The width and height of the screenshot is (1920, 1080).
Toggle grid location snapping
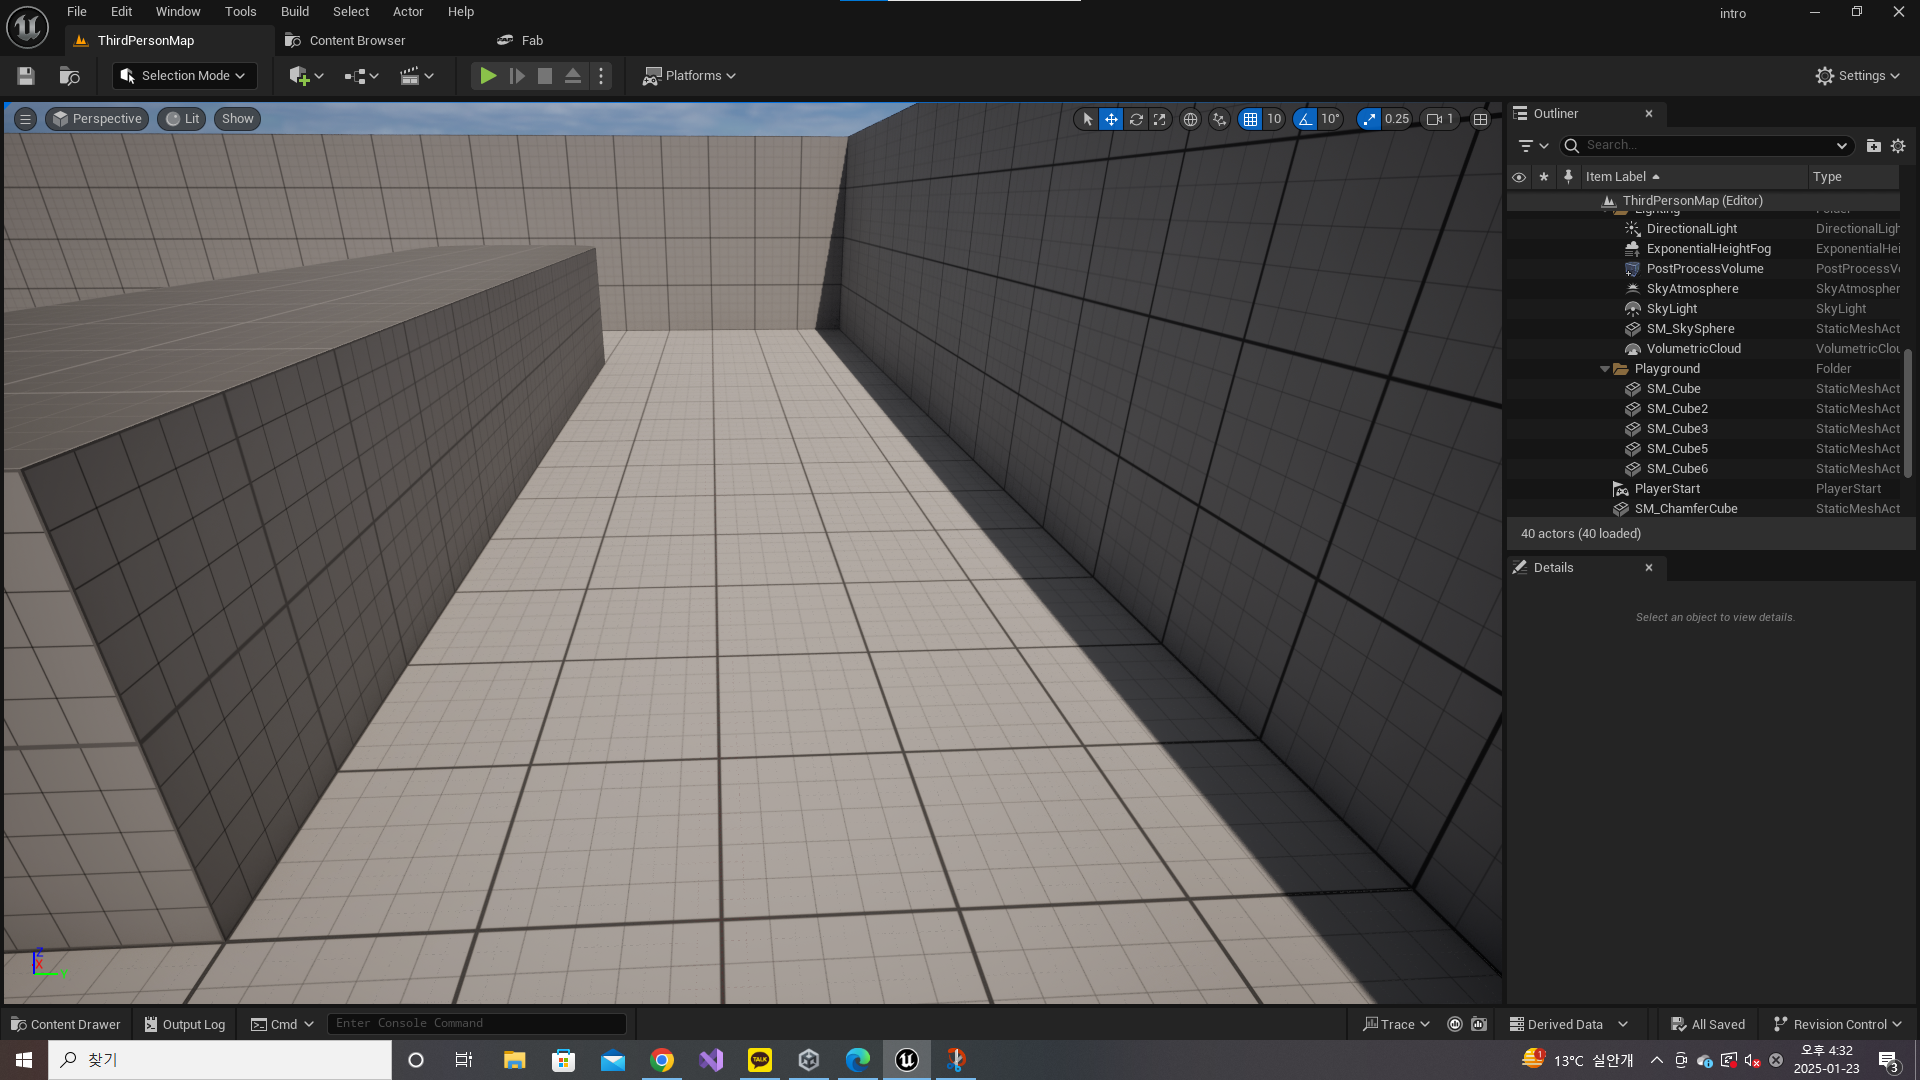[x=1251, y=119]
